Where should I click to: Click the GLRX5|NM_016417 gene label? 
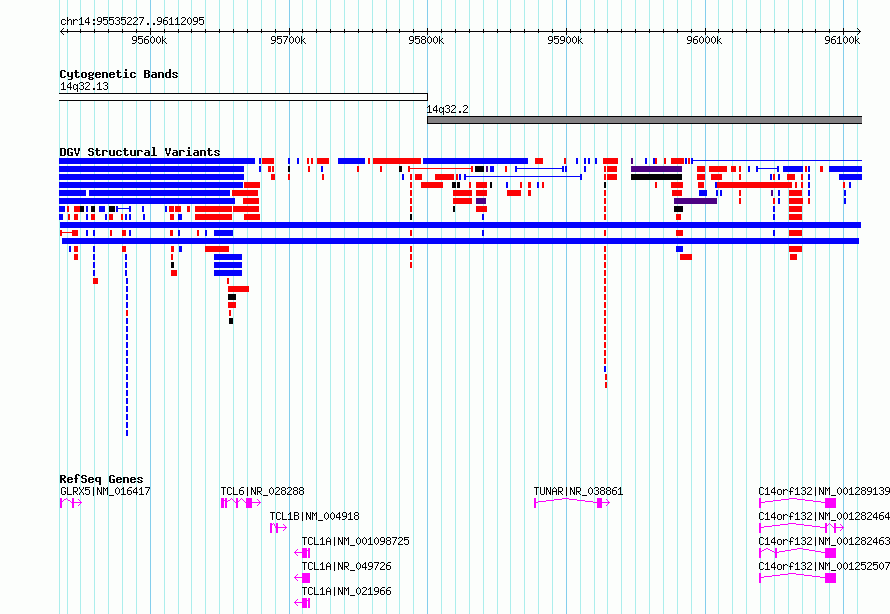[105, 491]
